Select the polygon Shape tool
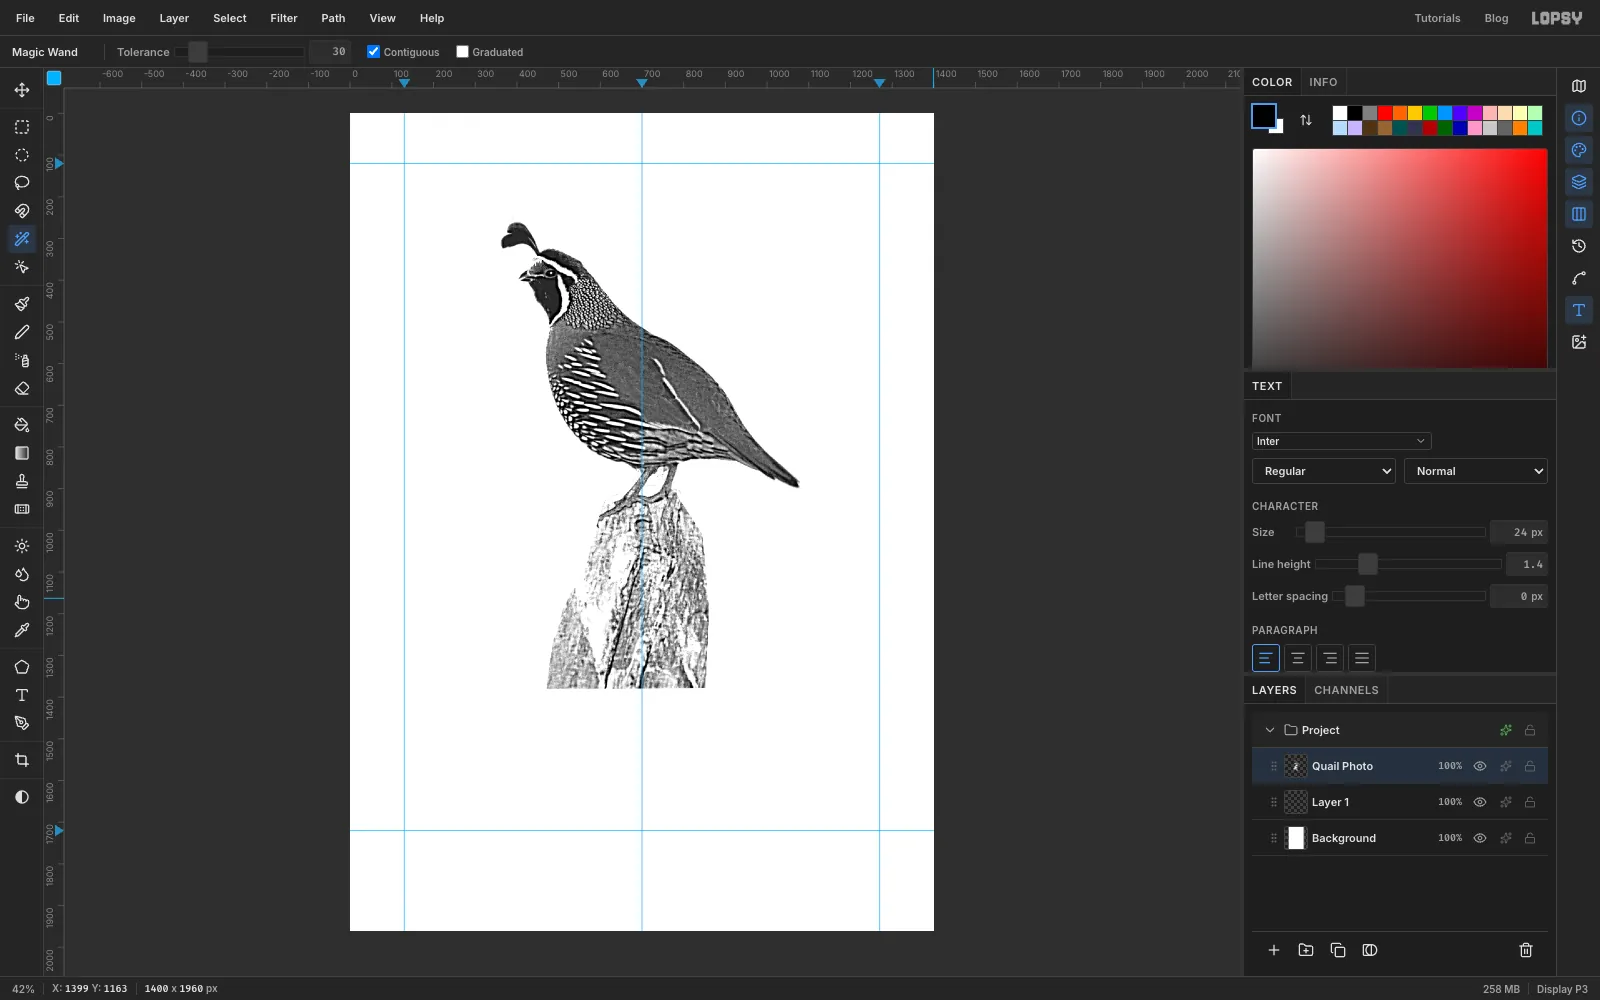Viewport: 1600px width, 1000px height. (22, 667)
